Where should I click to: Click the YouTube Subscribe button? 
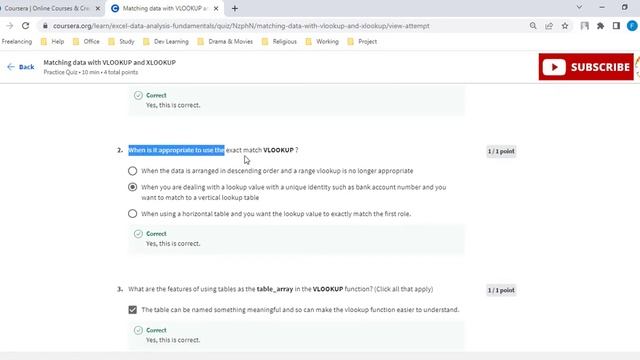pyautogui.click(x=586, y=67)
